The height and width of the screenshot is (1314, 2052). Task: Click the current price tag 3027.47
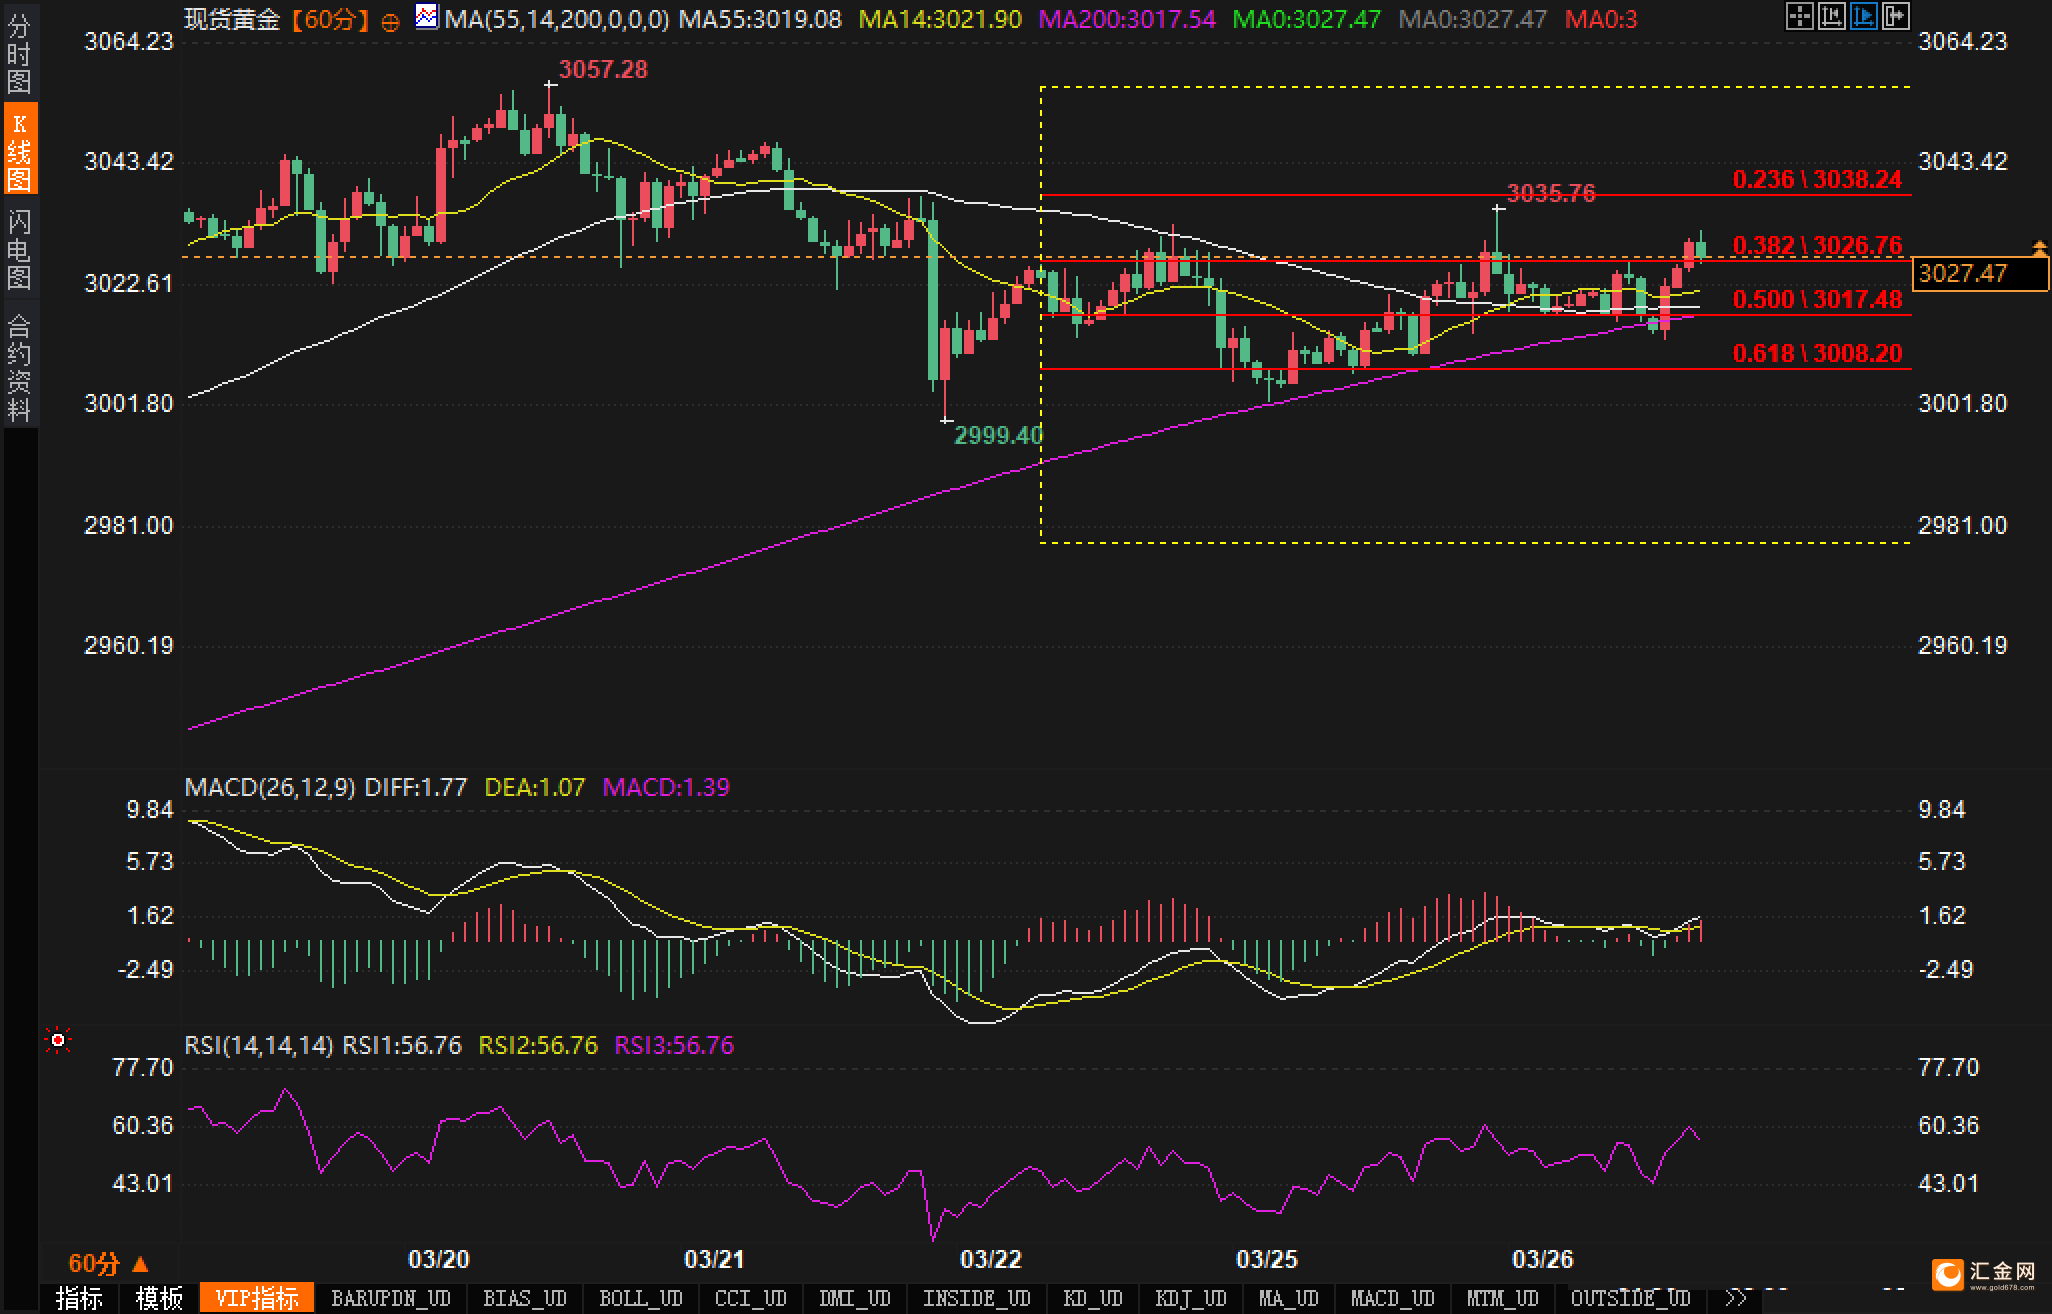pyautogui.click(x=1980, y=273)
